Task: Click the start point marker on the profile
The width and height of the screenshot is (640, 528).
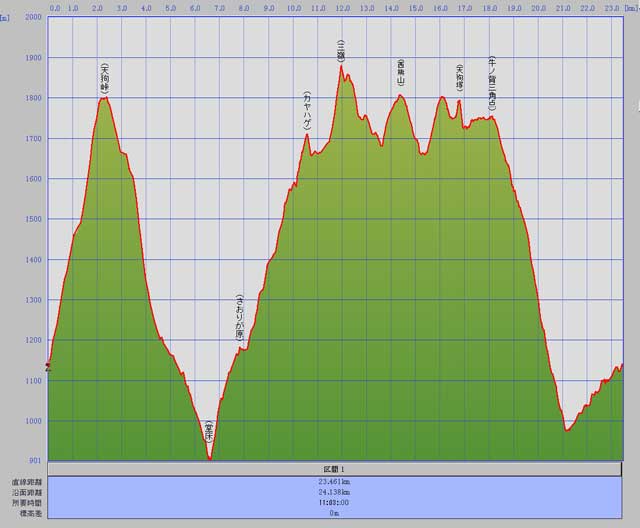Action: [48, 367]
